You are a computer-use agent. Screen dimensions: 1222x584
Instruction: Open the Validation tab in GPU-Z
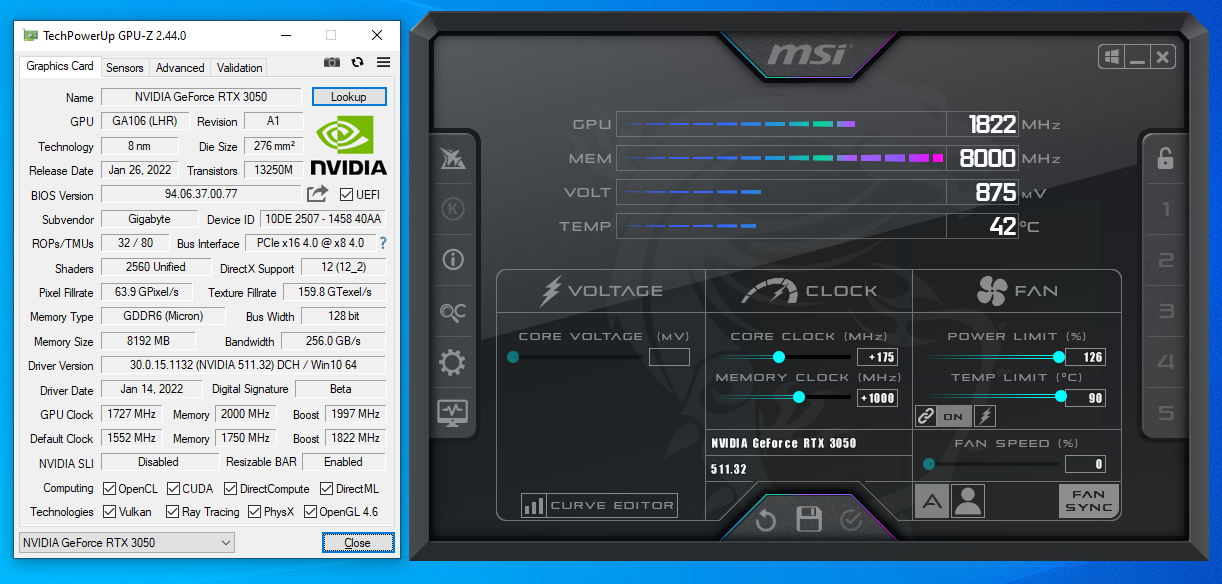(240, 68)
